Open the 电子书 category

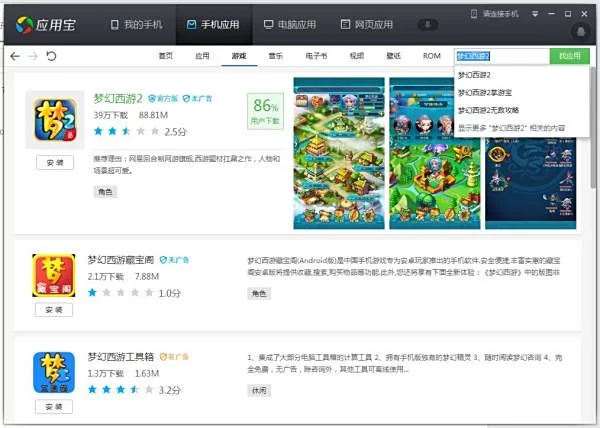[x=316, y=56]
